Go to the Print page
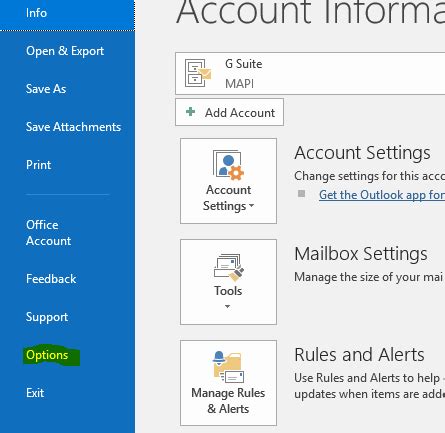Image resolution: width=445 pixels, height=433 pixels. (39, 165)
